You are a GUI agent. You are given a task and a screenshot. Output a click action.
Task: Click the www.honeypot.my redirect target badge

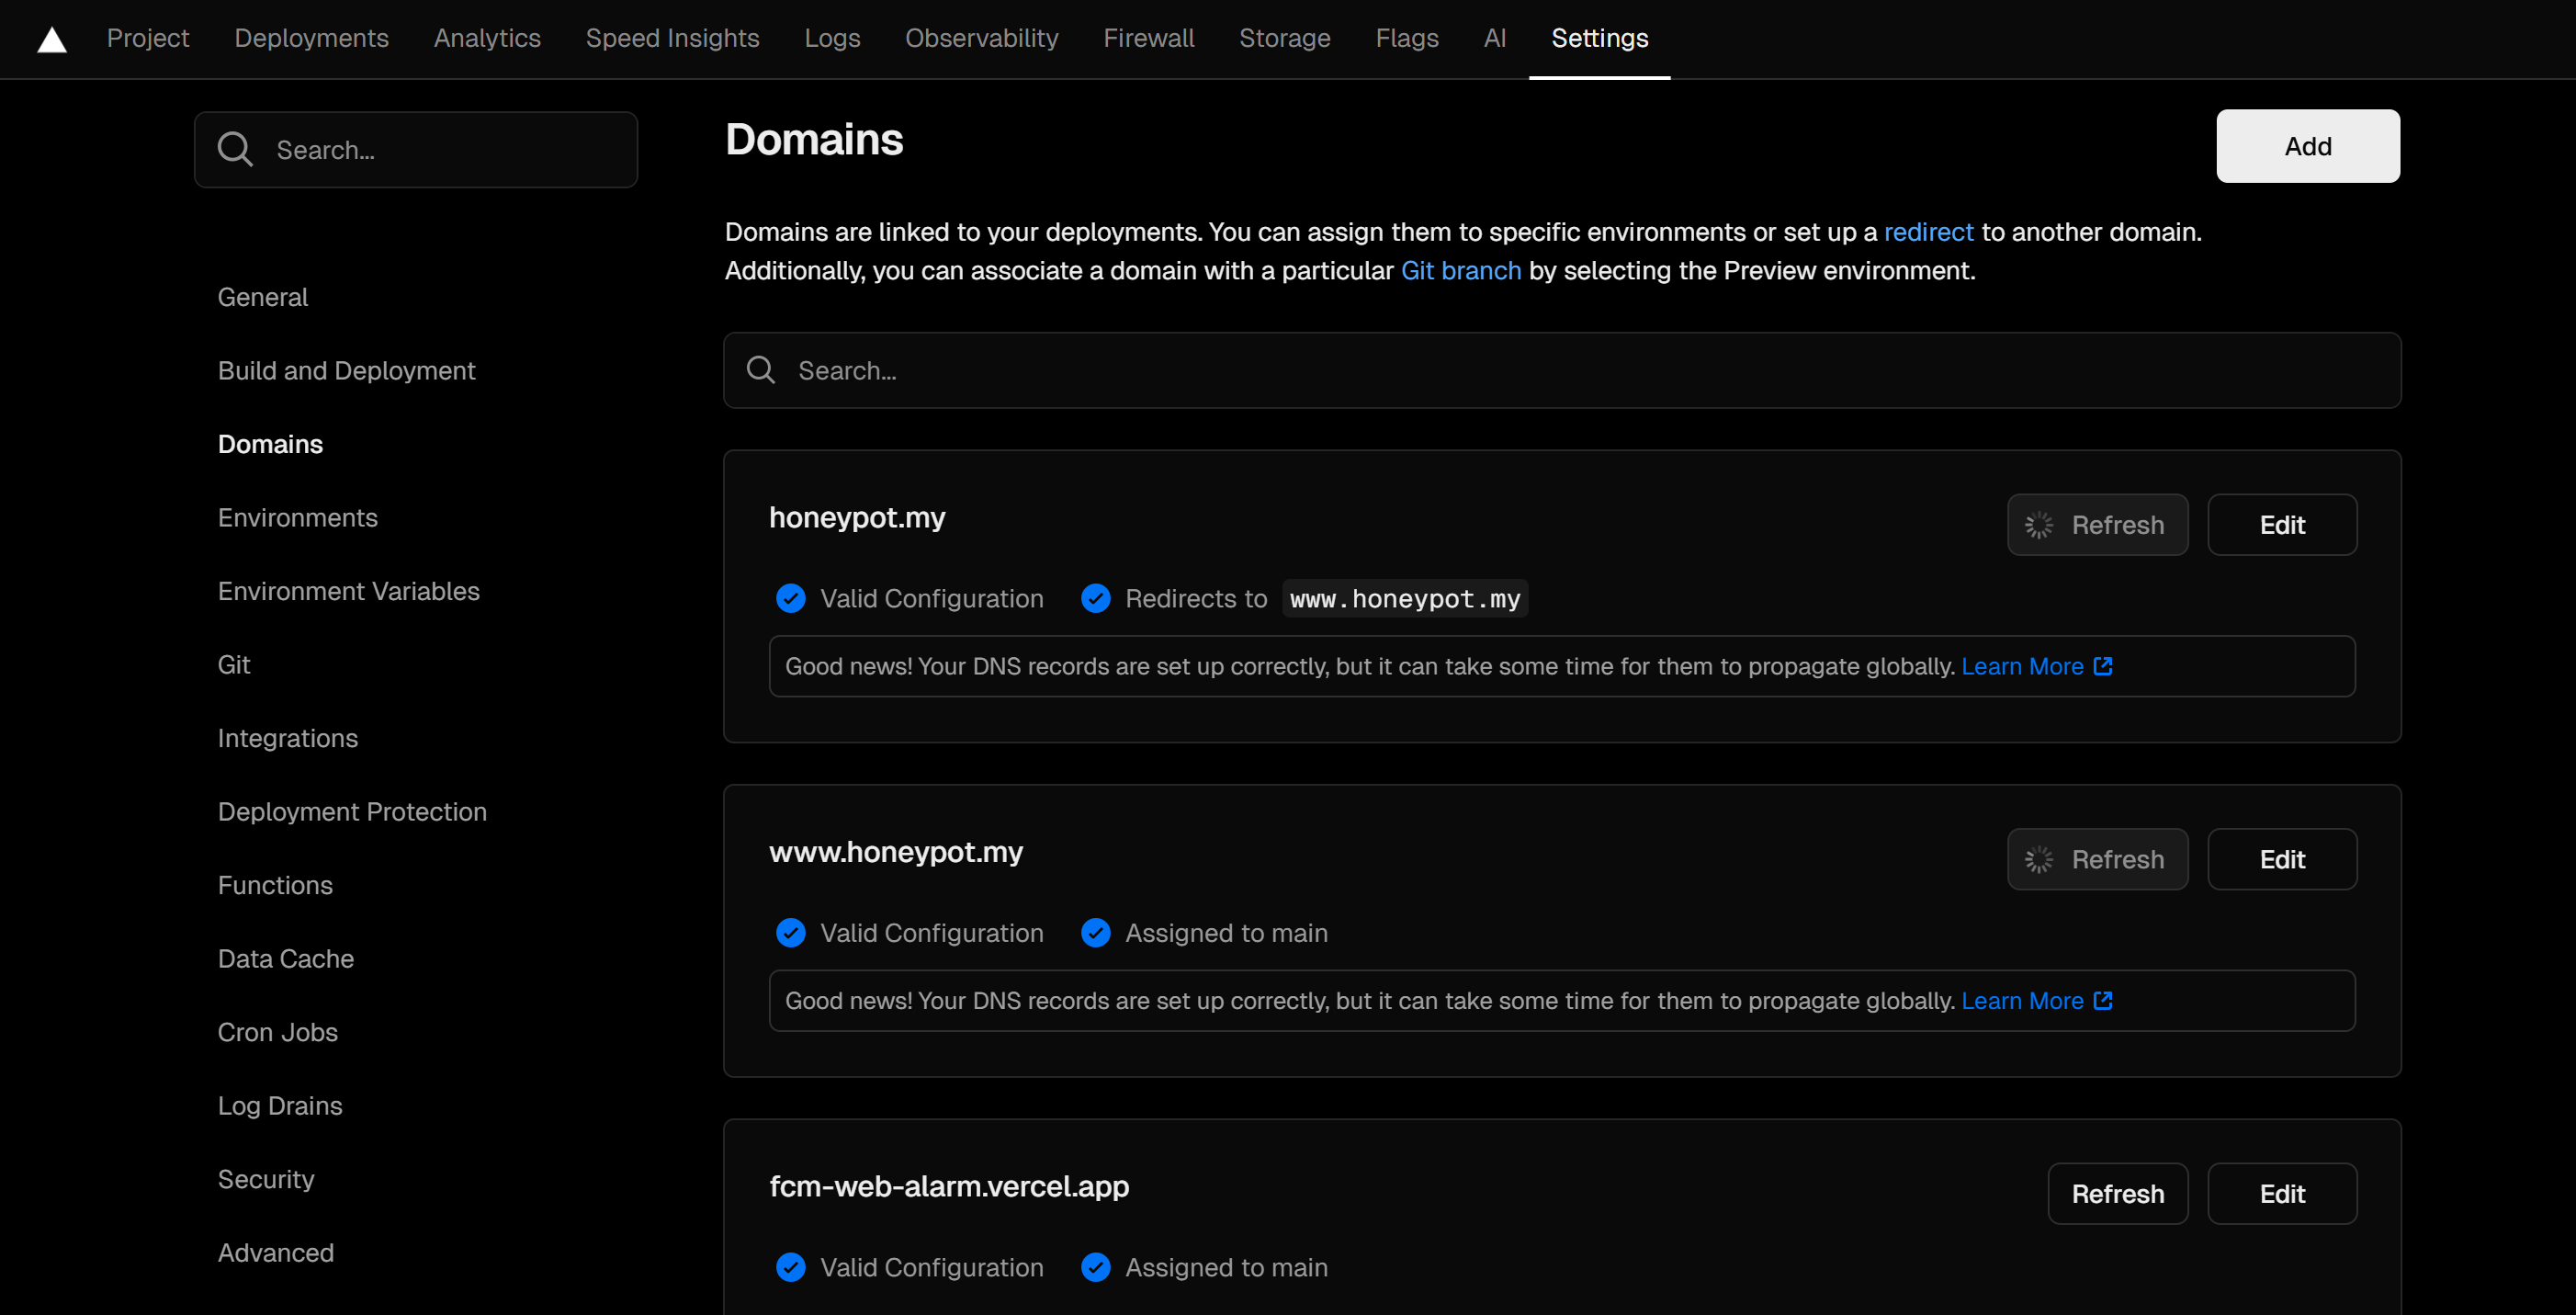[1404, 599]
